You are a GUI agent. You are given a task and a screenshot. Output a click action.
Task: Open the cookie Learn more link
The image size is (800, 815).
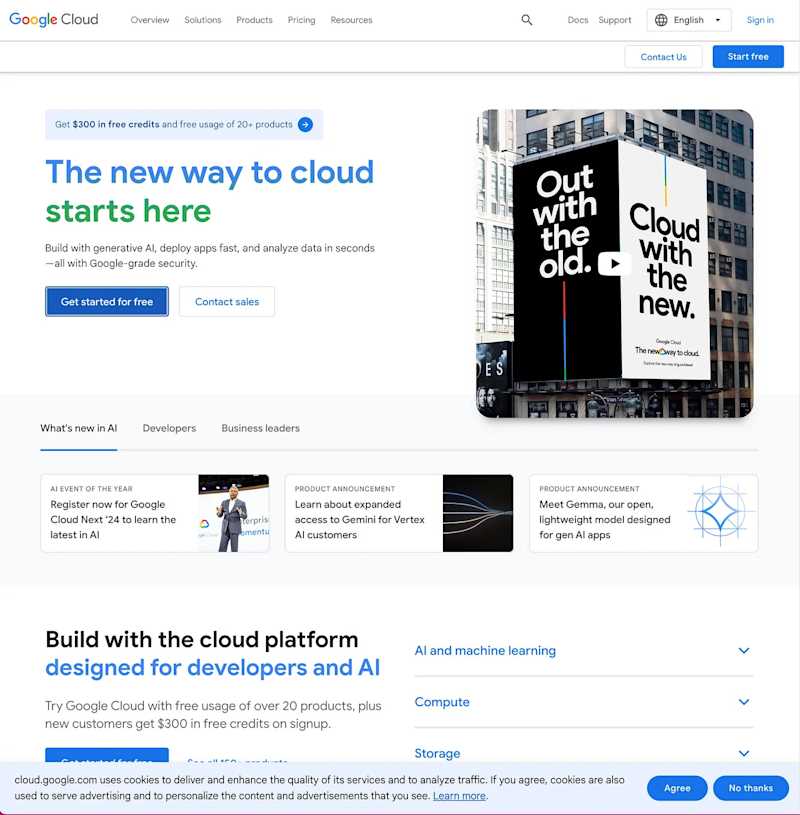(460, 796)
